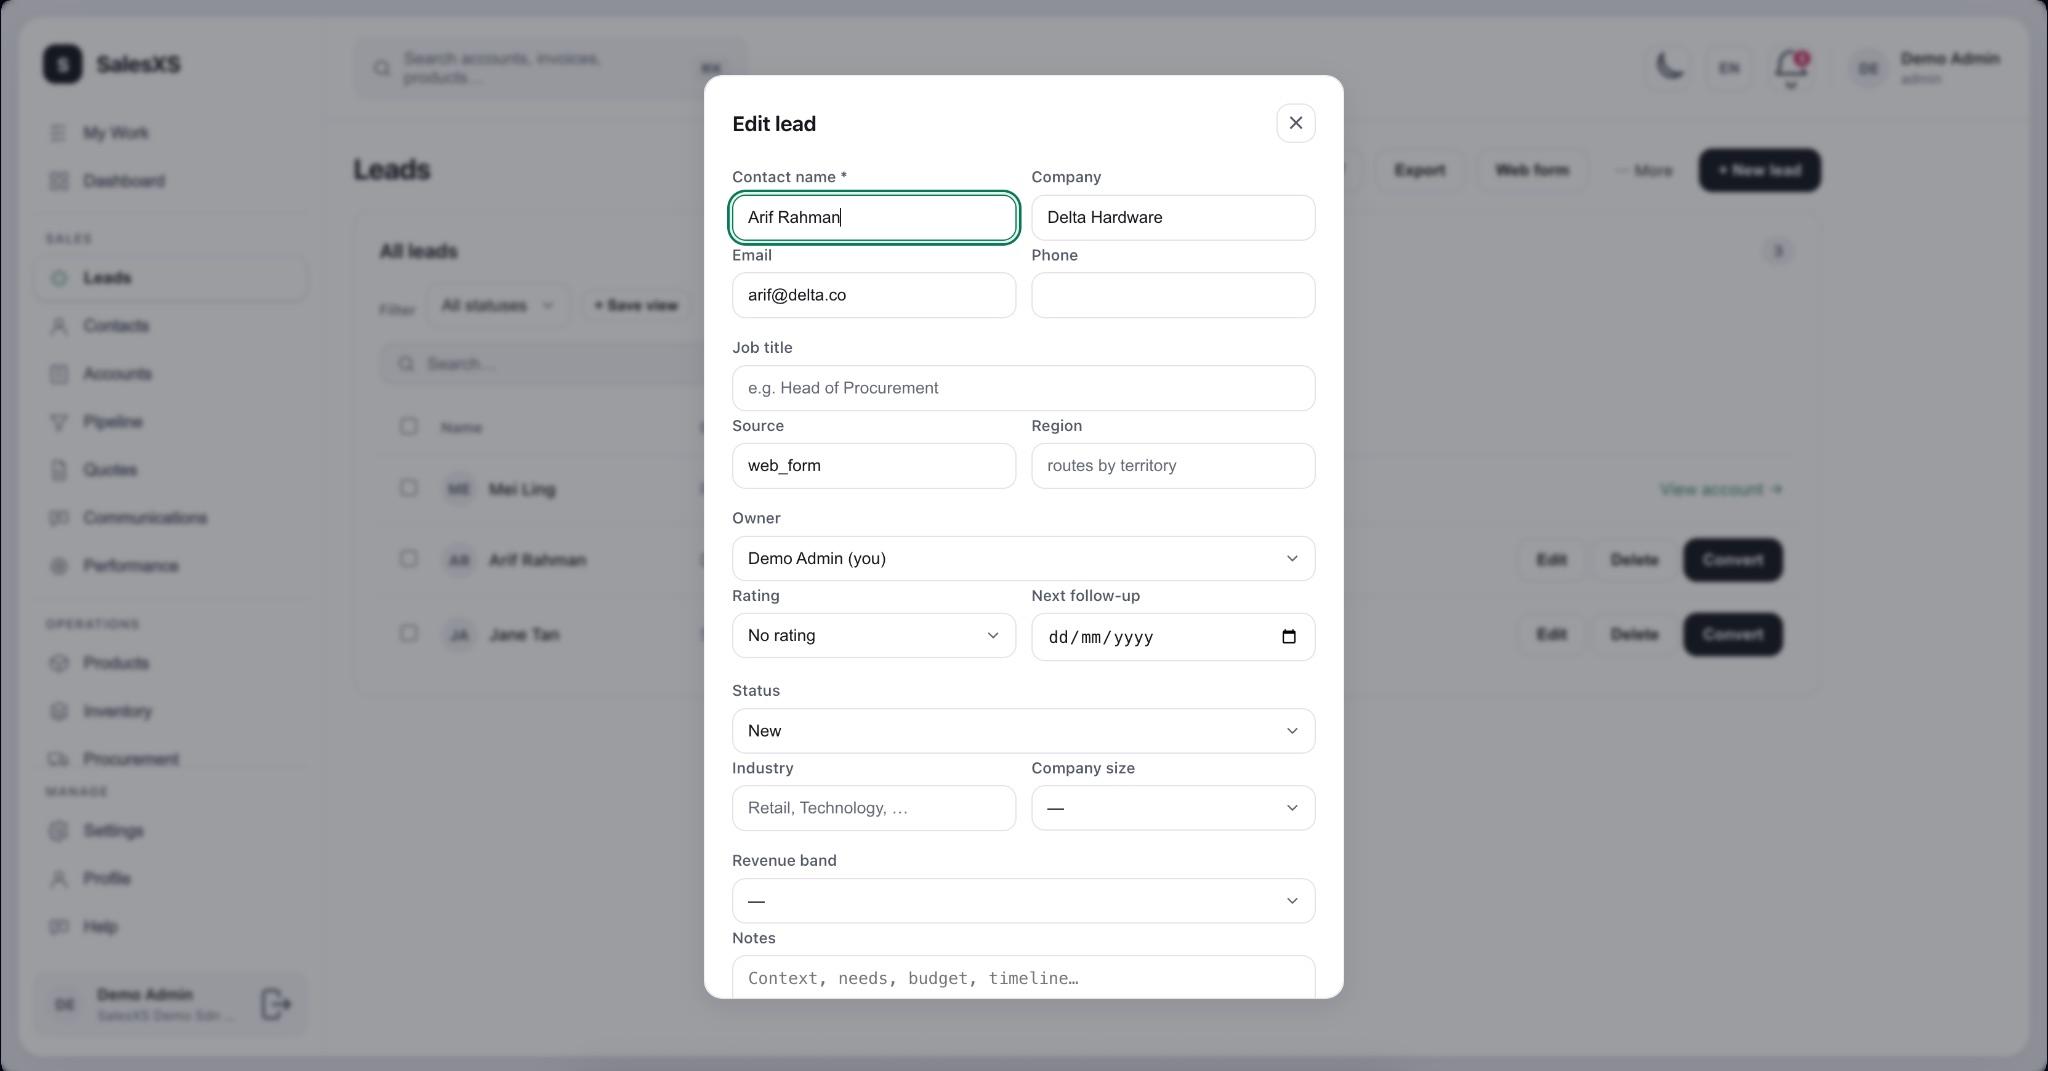The image size is (2048, 1071).
Task: Click the Dashboard icon in sidebar
Action: [59, 181]
